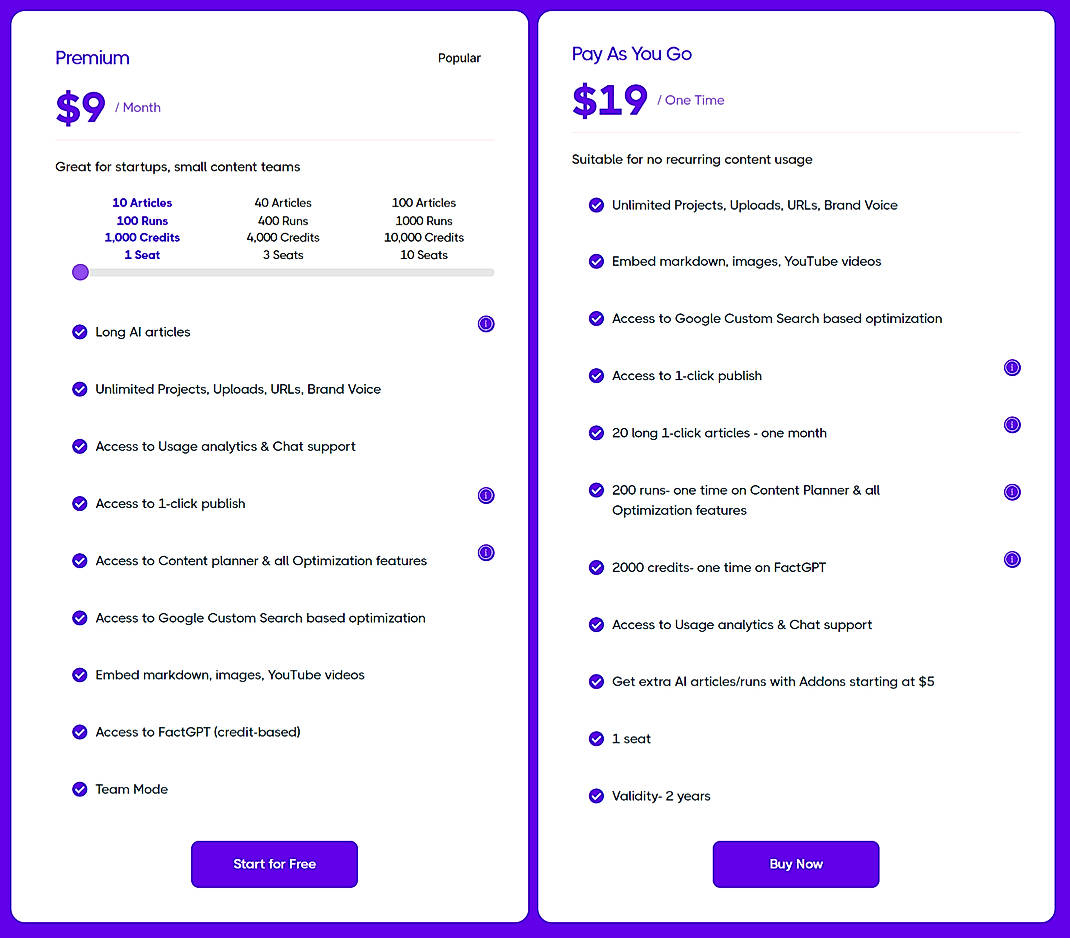
Task: Click the info icon beside Access to 1-click publish in Premium
Action: click(486, 495)
